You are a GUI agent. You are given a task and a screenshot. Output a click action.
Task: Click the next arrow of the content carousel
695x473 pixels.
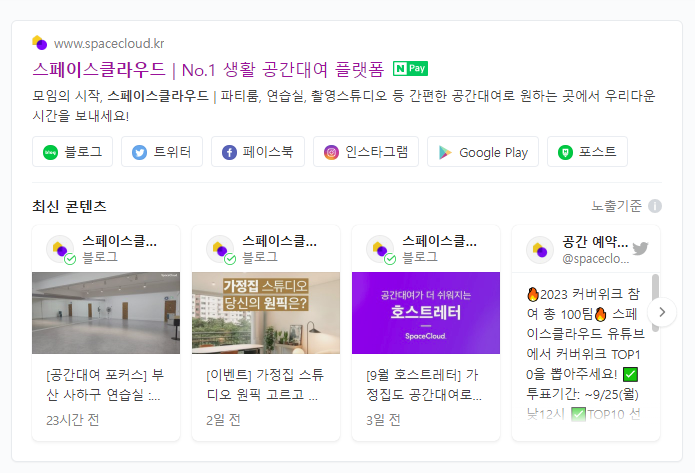pos(662,312)
